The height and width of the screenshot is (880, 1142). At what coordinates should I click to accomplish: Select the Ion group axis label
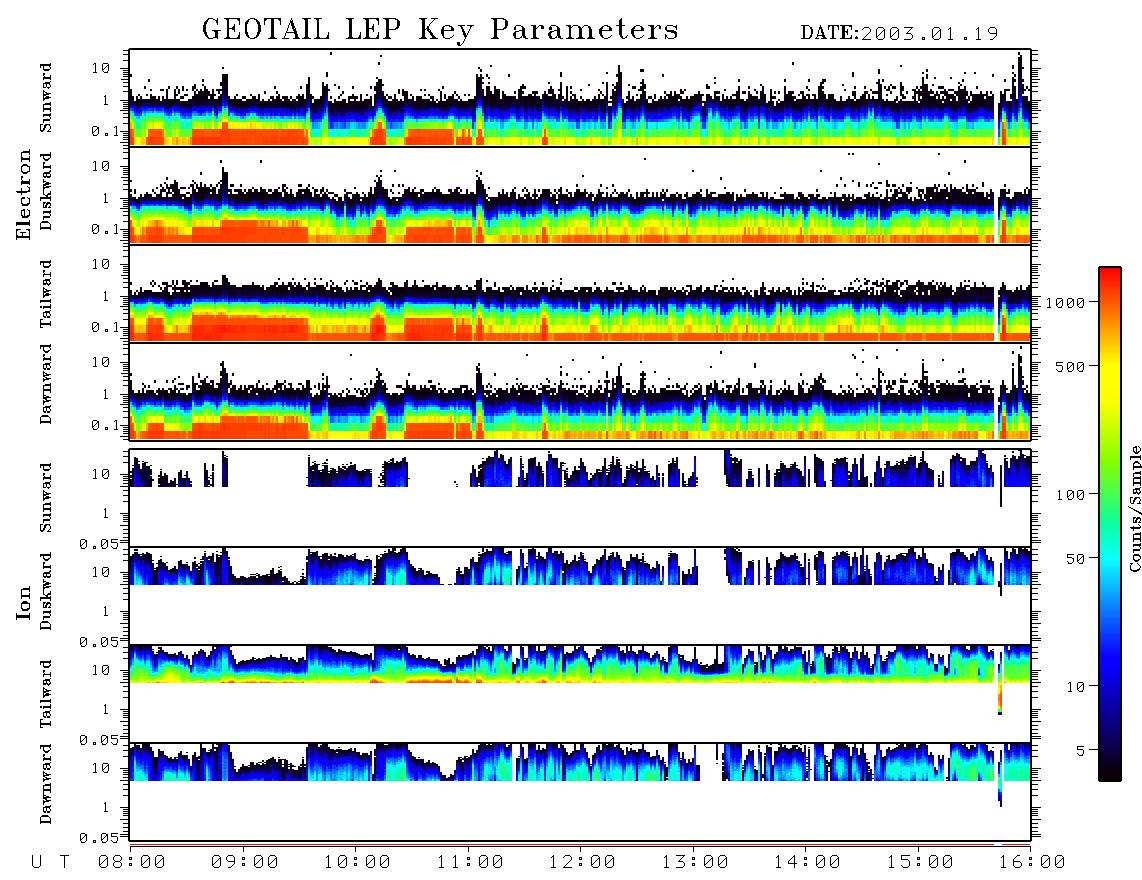(x=24, y=602)
